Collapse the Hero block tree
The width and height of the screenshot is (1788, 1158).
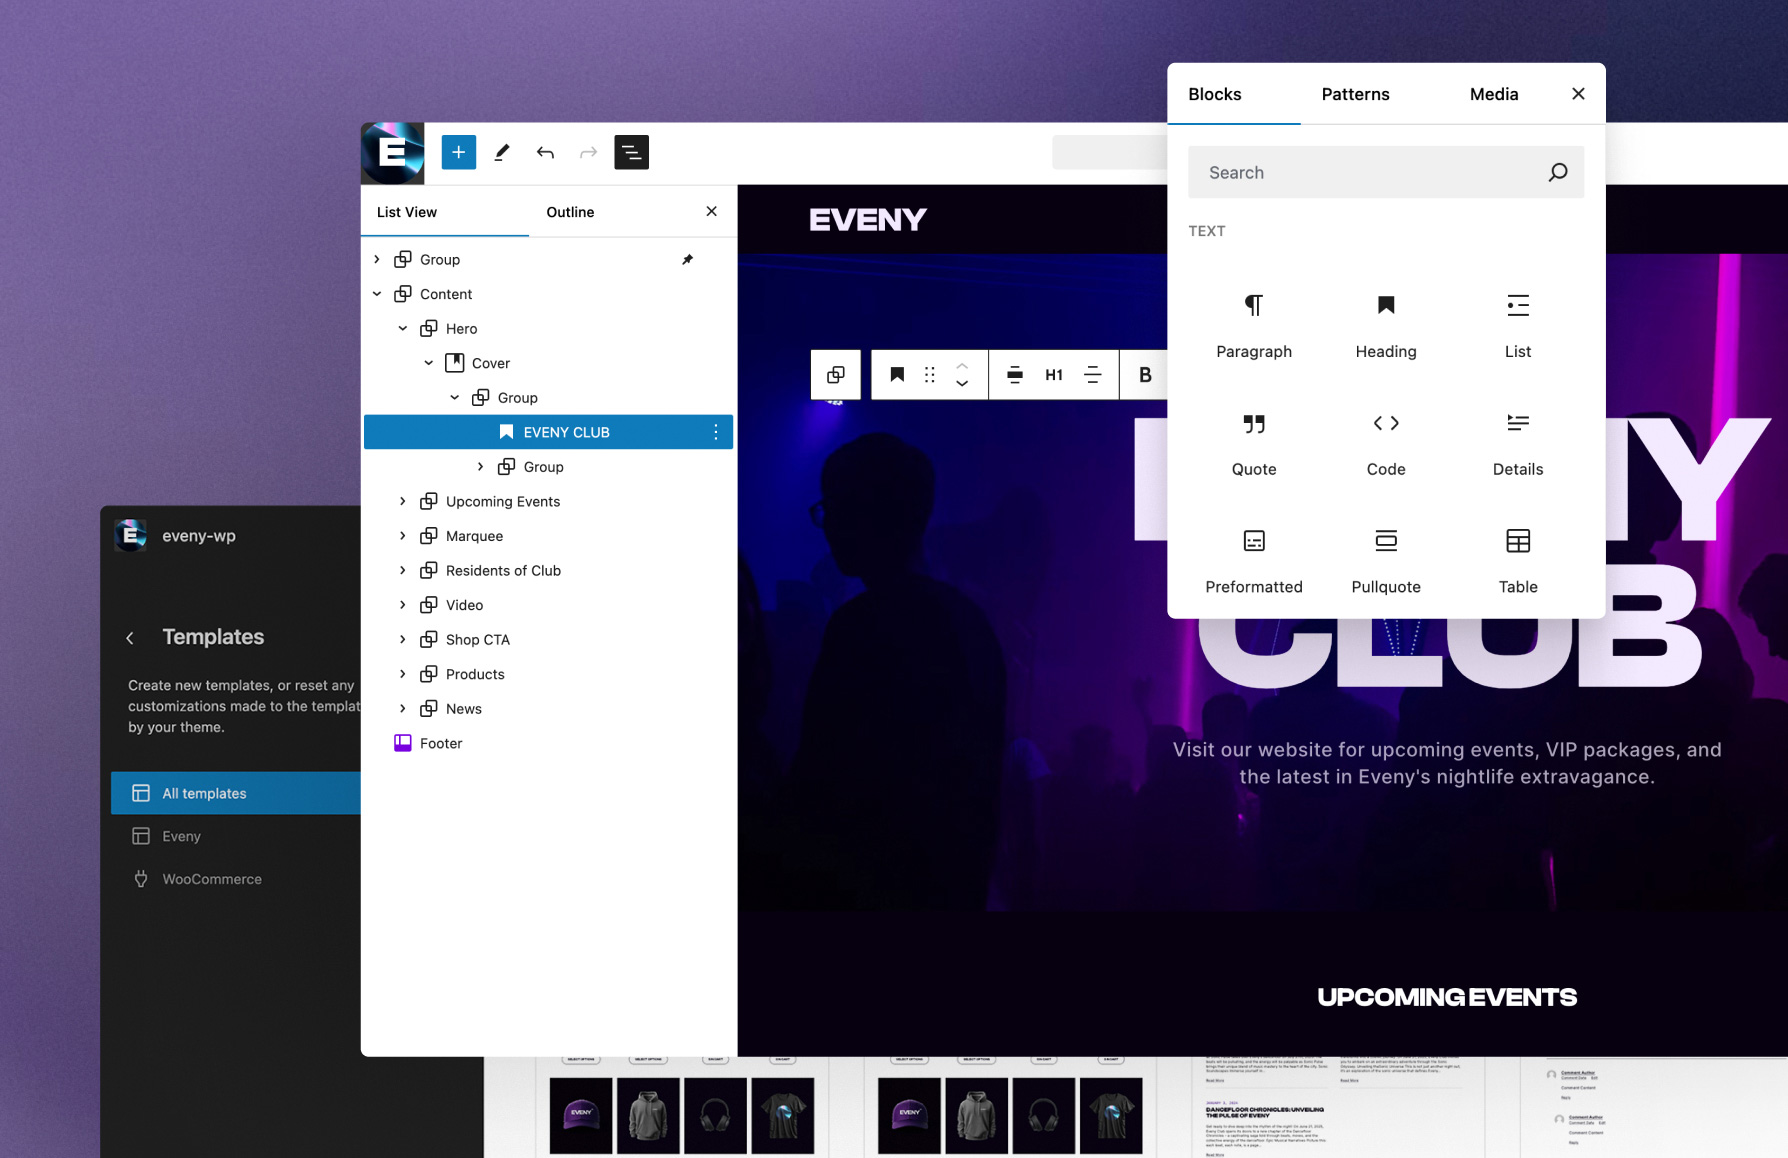pyautogui.click(x=403, y=328)
